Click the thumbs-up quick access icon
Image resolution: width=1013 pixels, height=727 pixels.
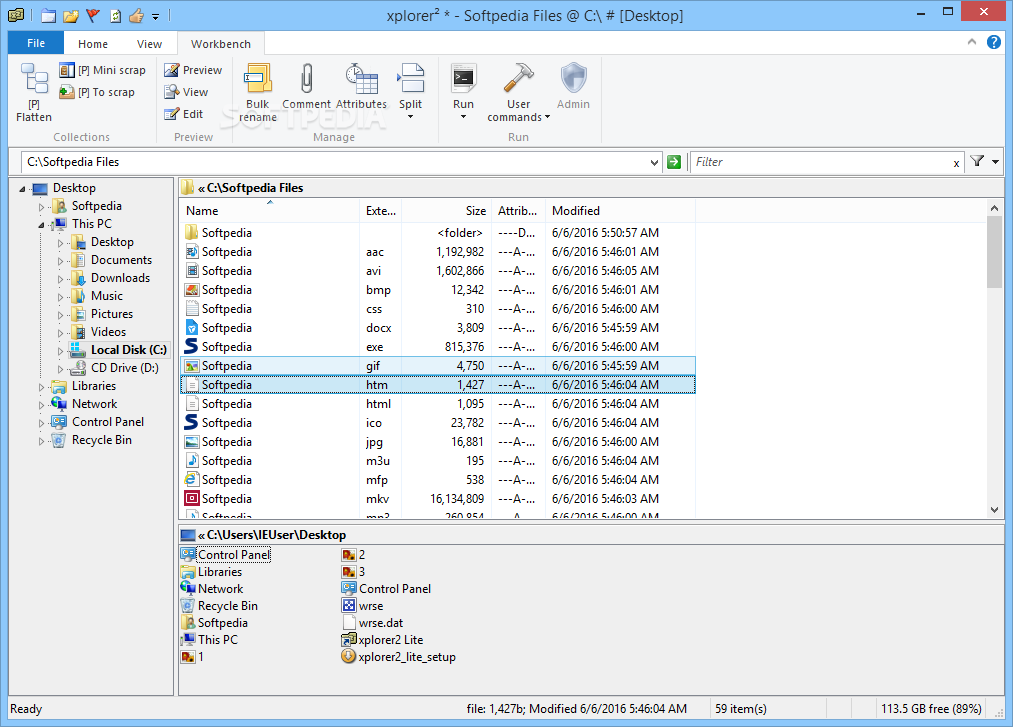[x=136, y=15]
